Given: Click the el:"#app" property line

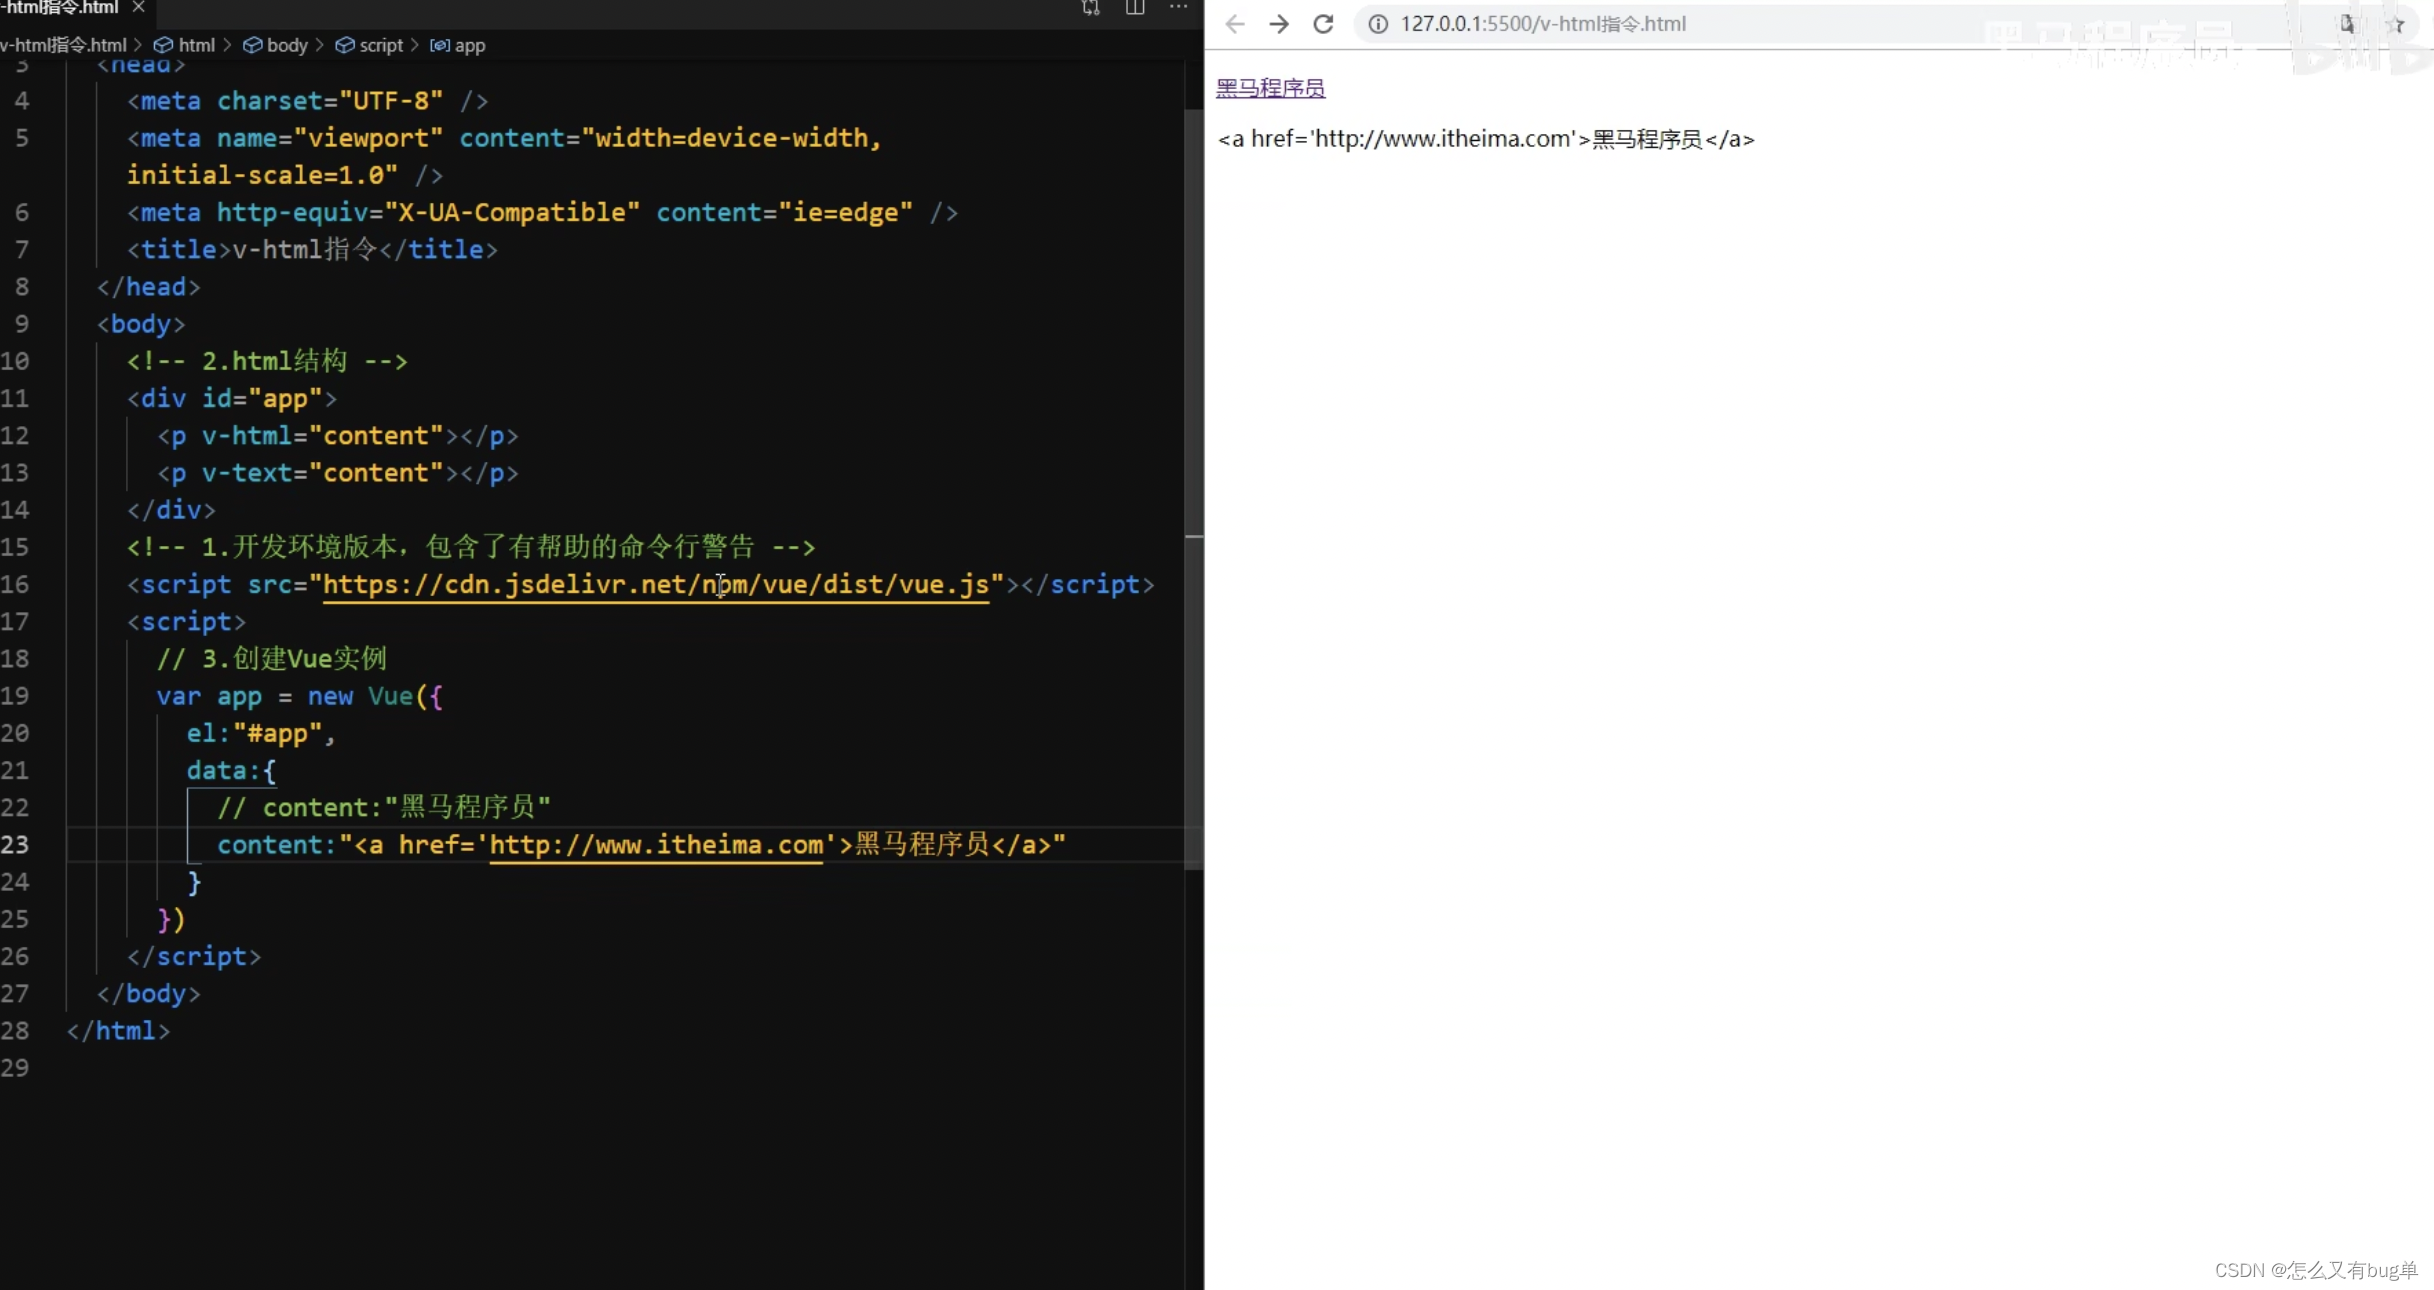Looking at the screenshot, I should click(260, 733).
